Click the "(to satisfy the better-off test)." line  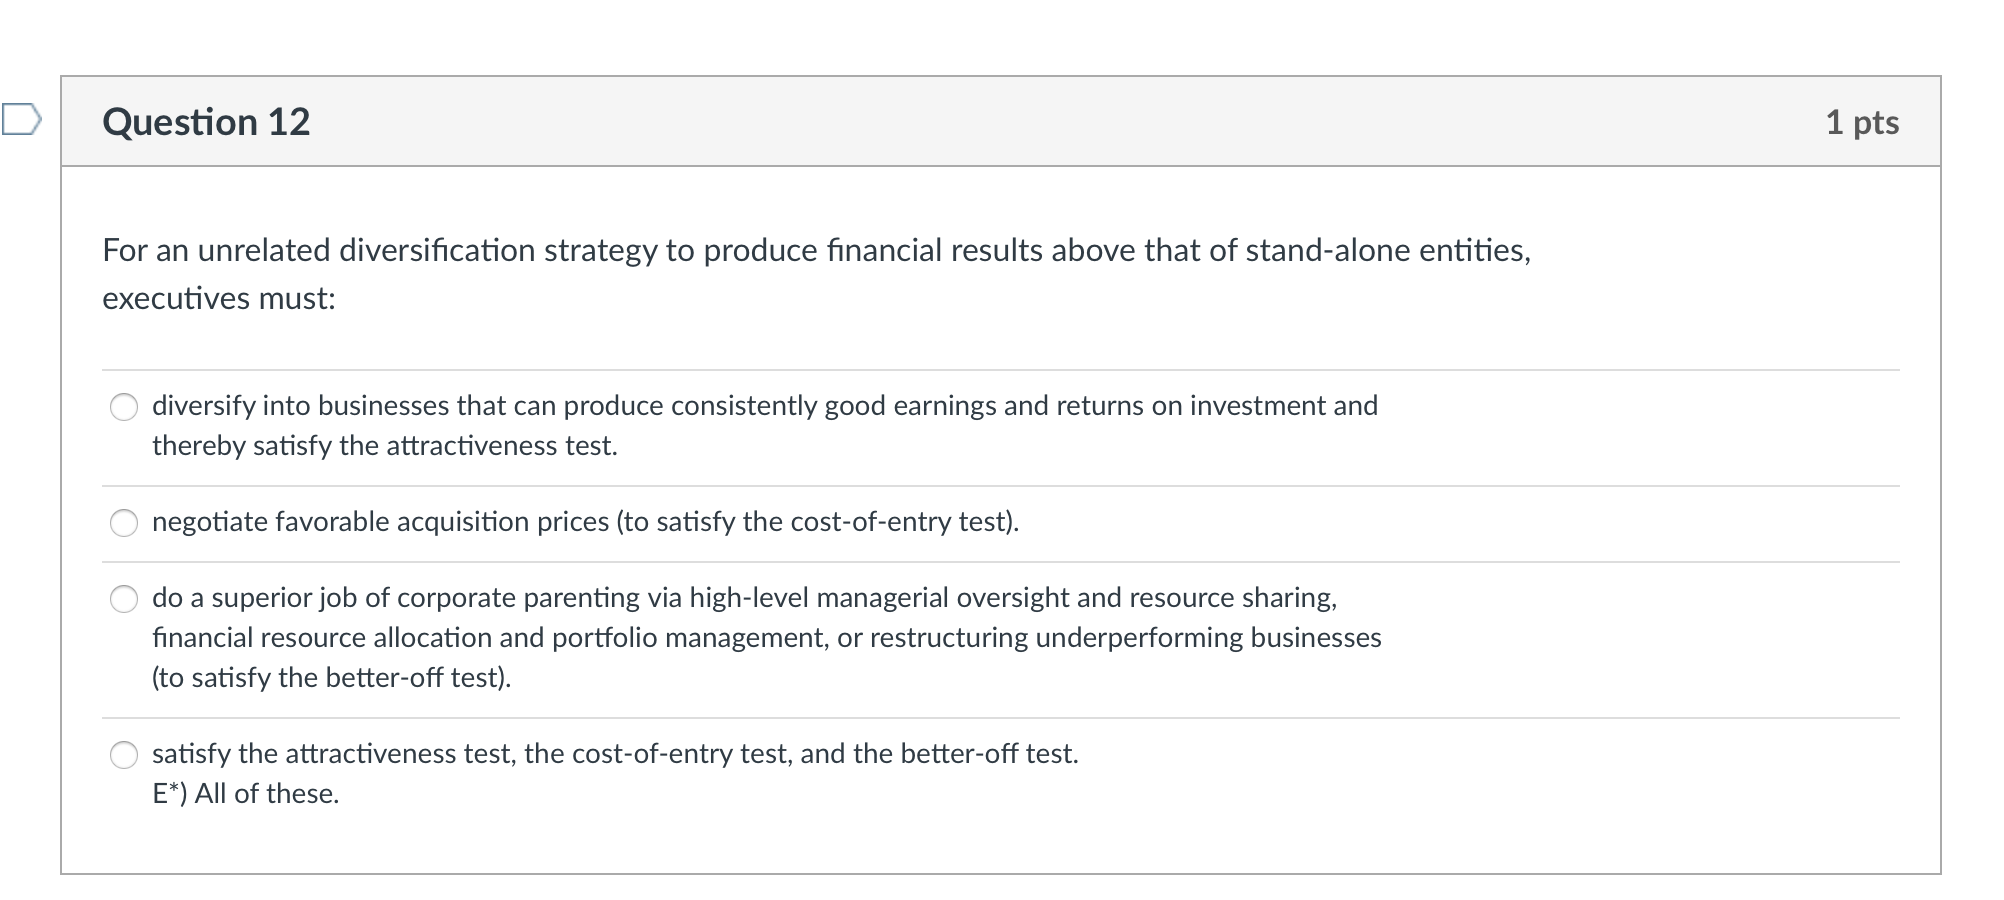point(331,678)
